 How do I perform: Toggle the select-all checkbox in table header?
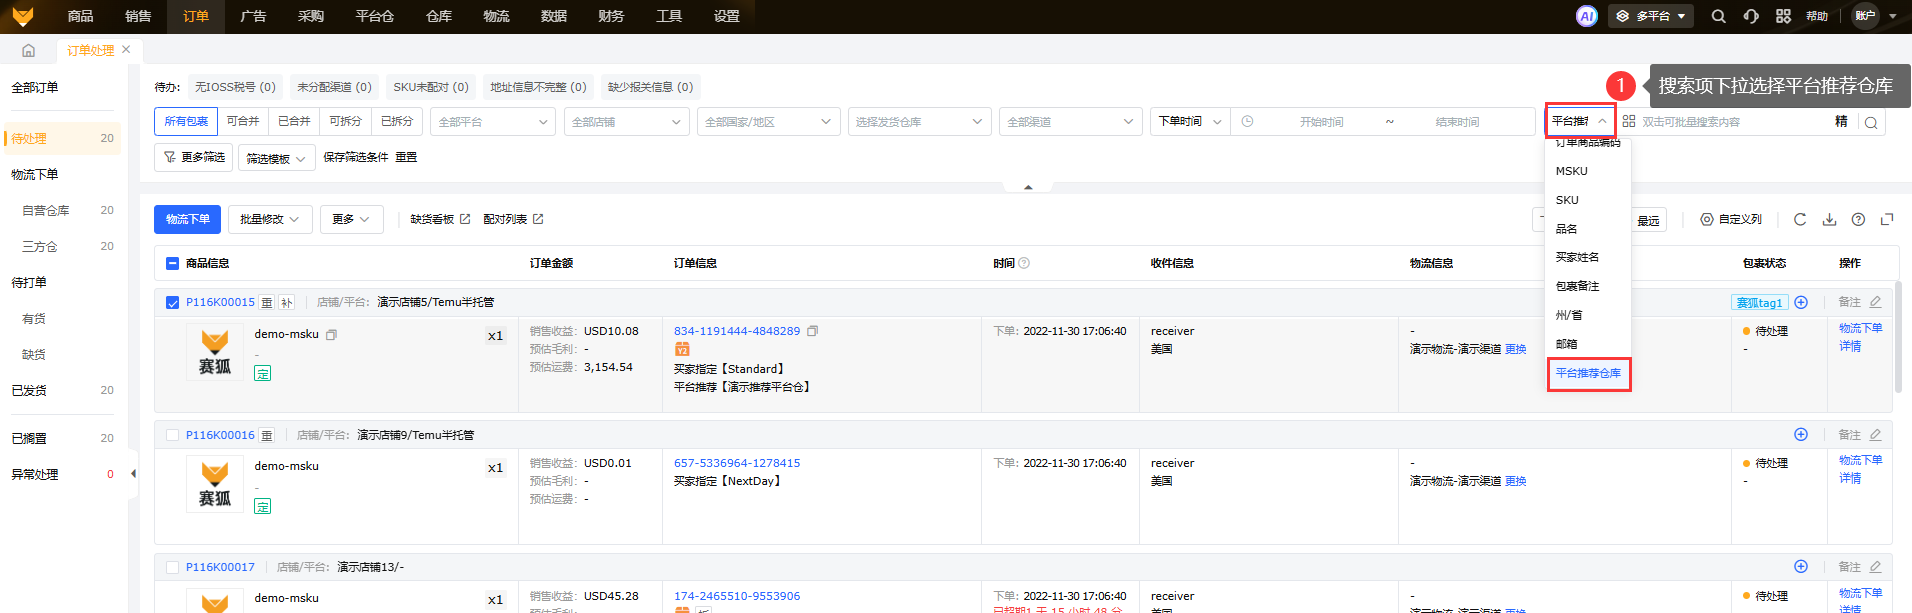point(172,263)
